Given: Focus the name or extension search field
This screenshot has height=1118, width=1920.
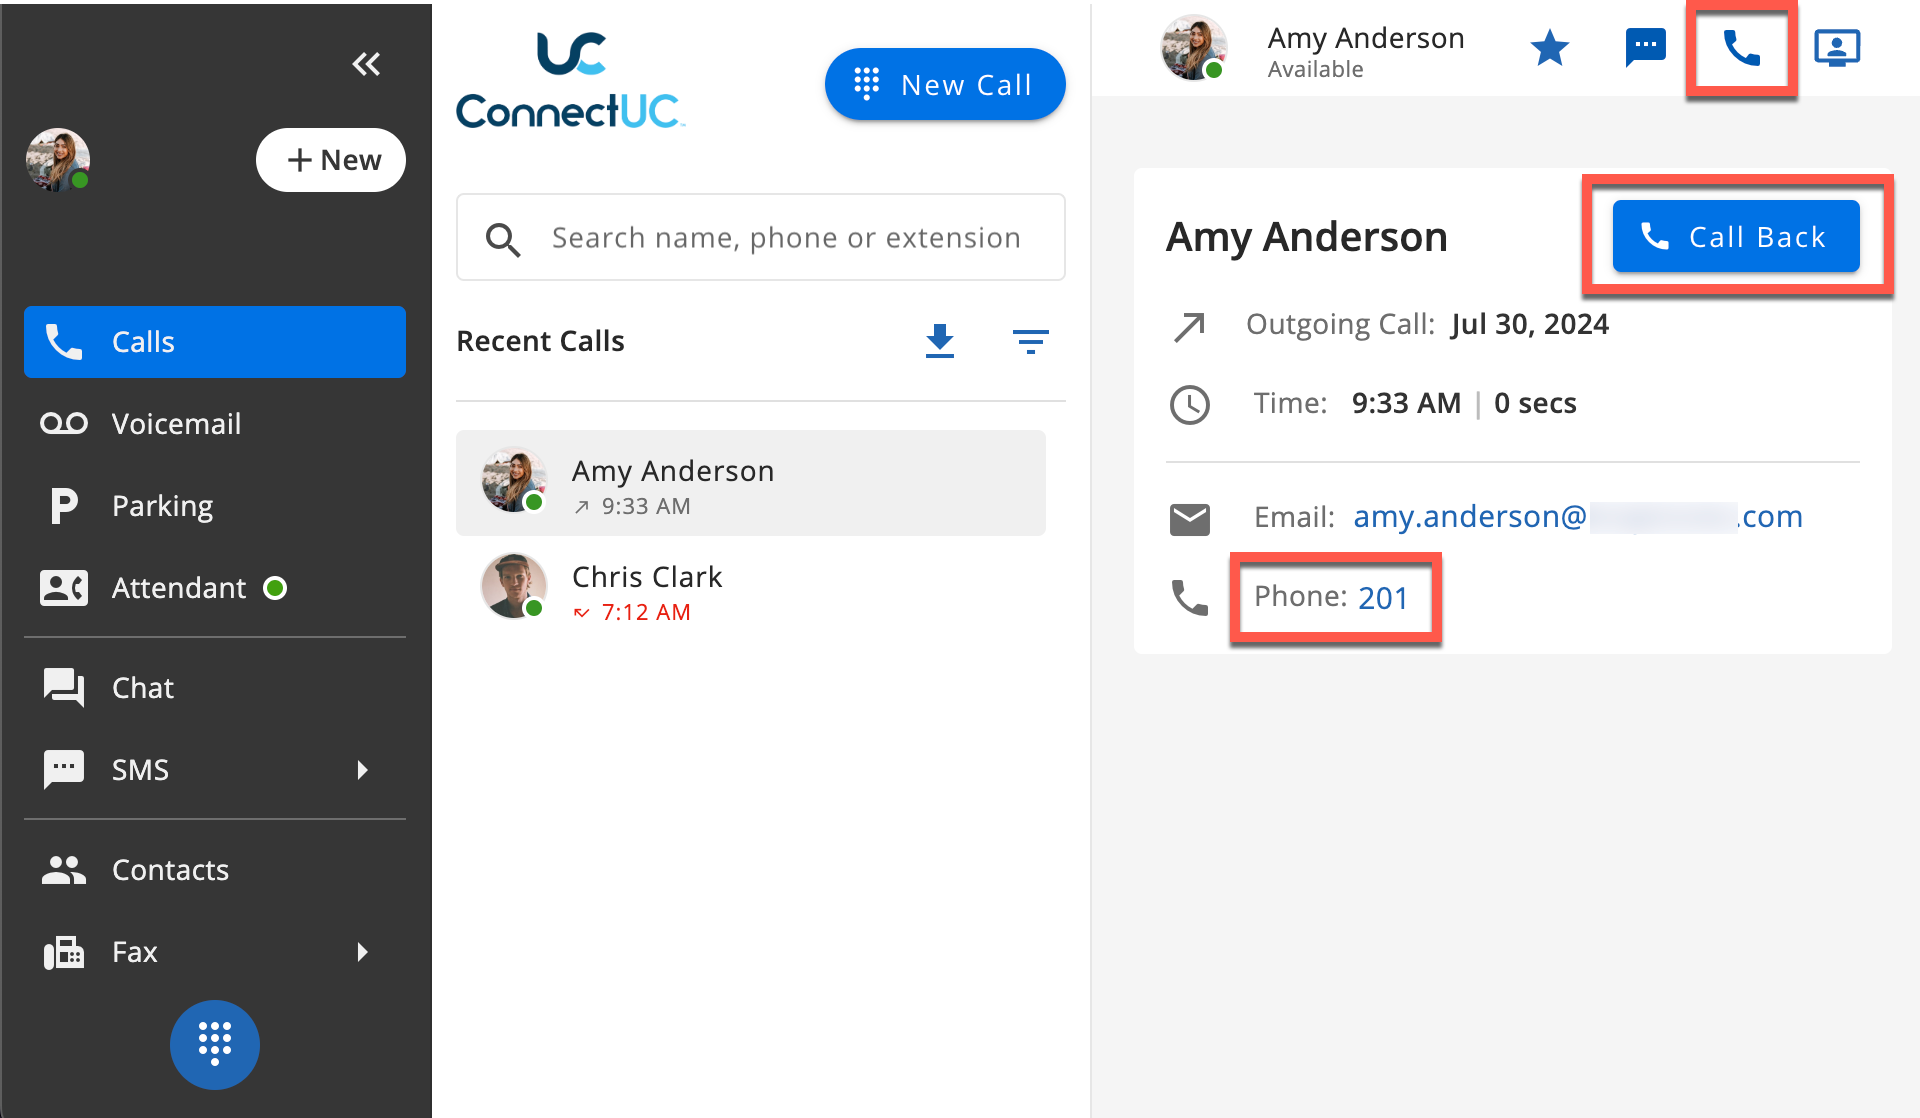Looking at the screenshot, I should pyautogui.click(x=785, y=238).
